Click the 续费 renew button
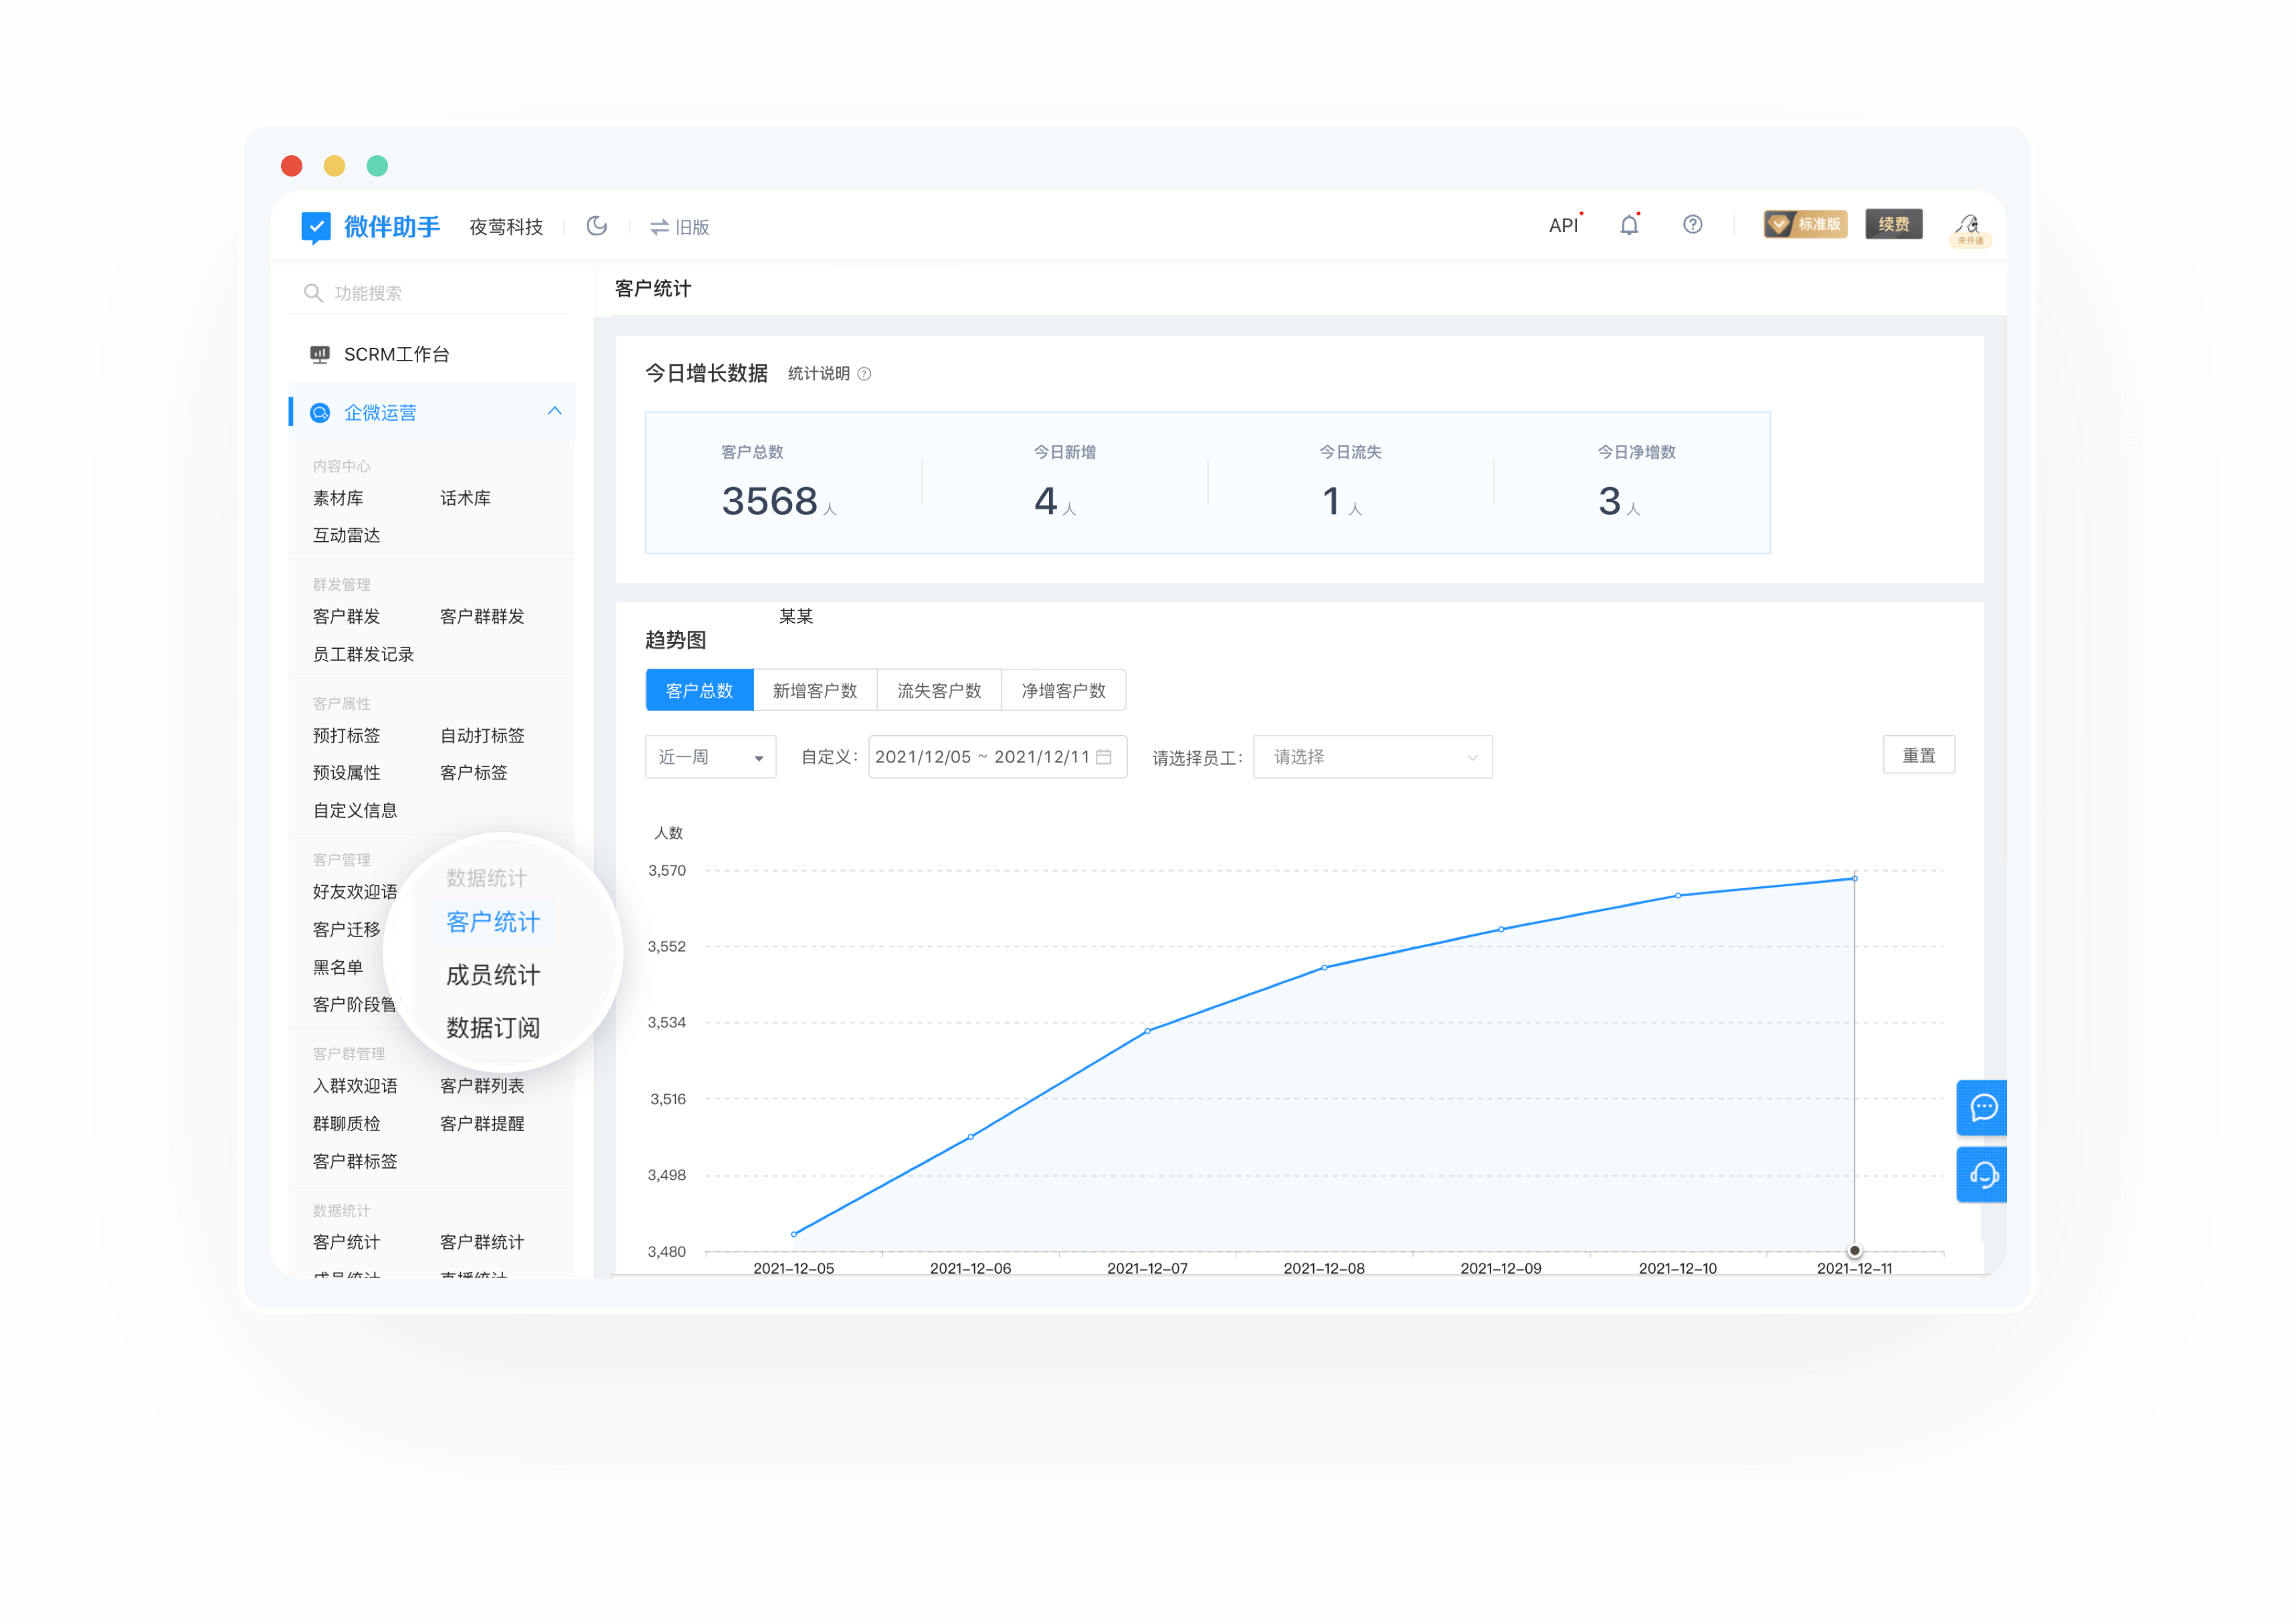The width and height of the screenshot is (2296, 1624). coord(1893,224)
